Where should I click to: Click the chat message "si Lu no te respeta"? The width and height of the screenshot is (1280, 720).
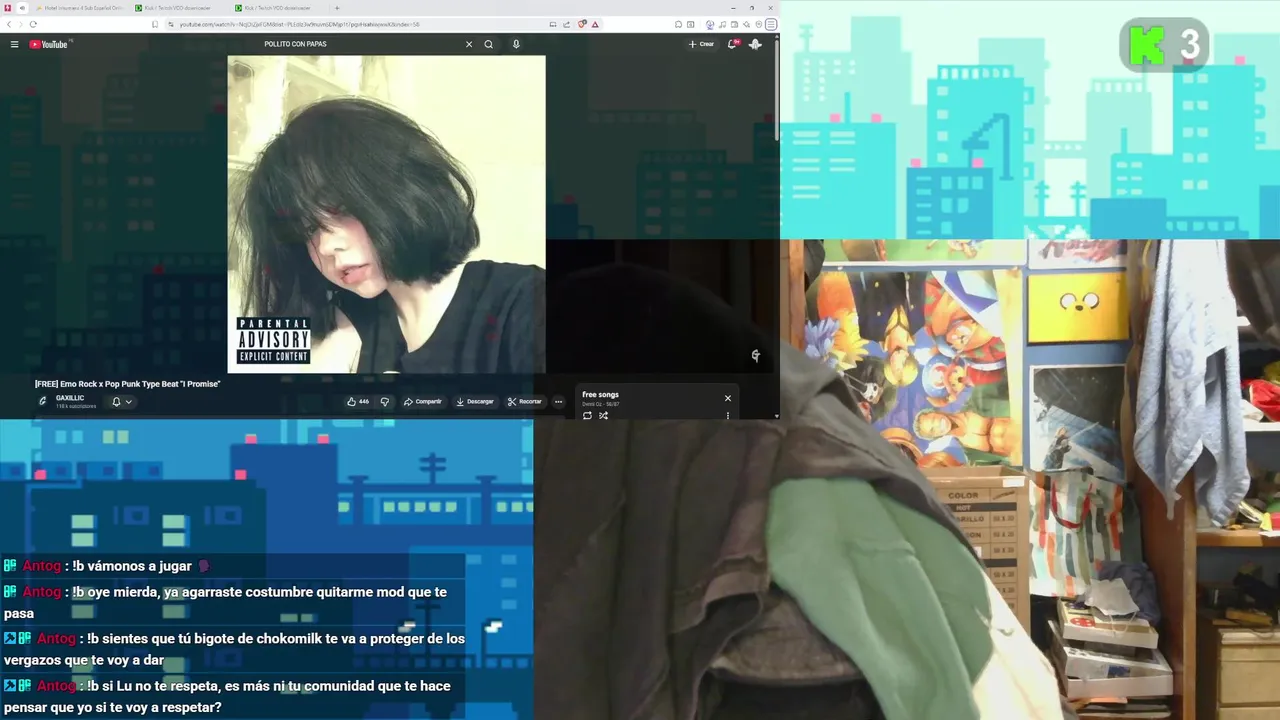click(228, 696)
